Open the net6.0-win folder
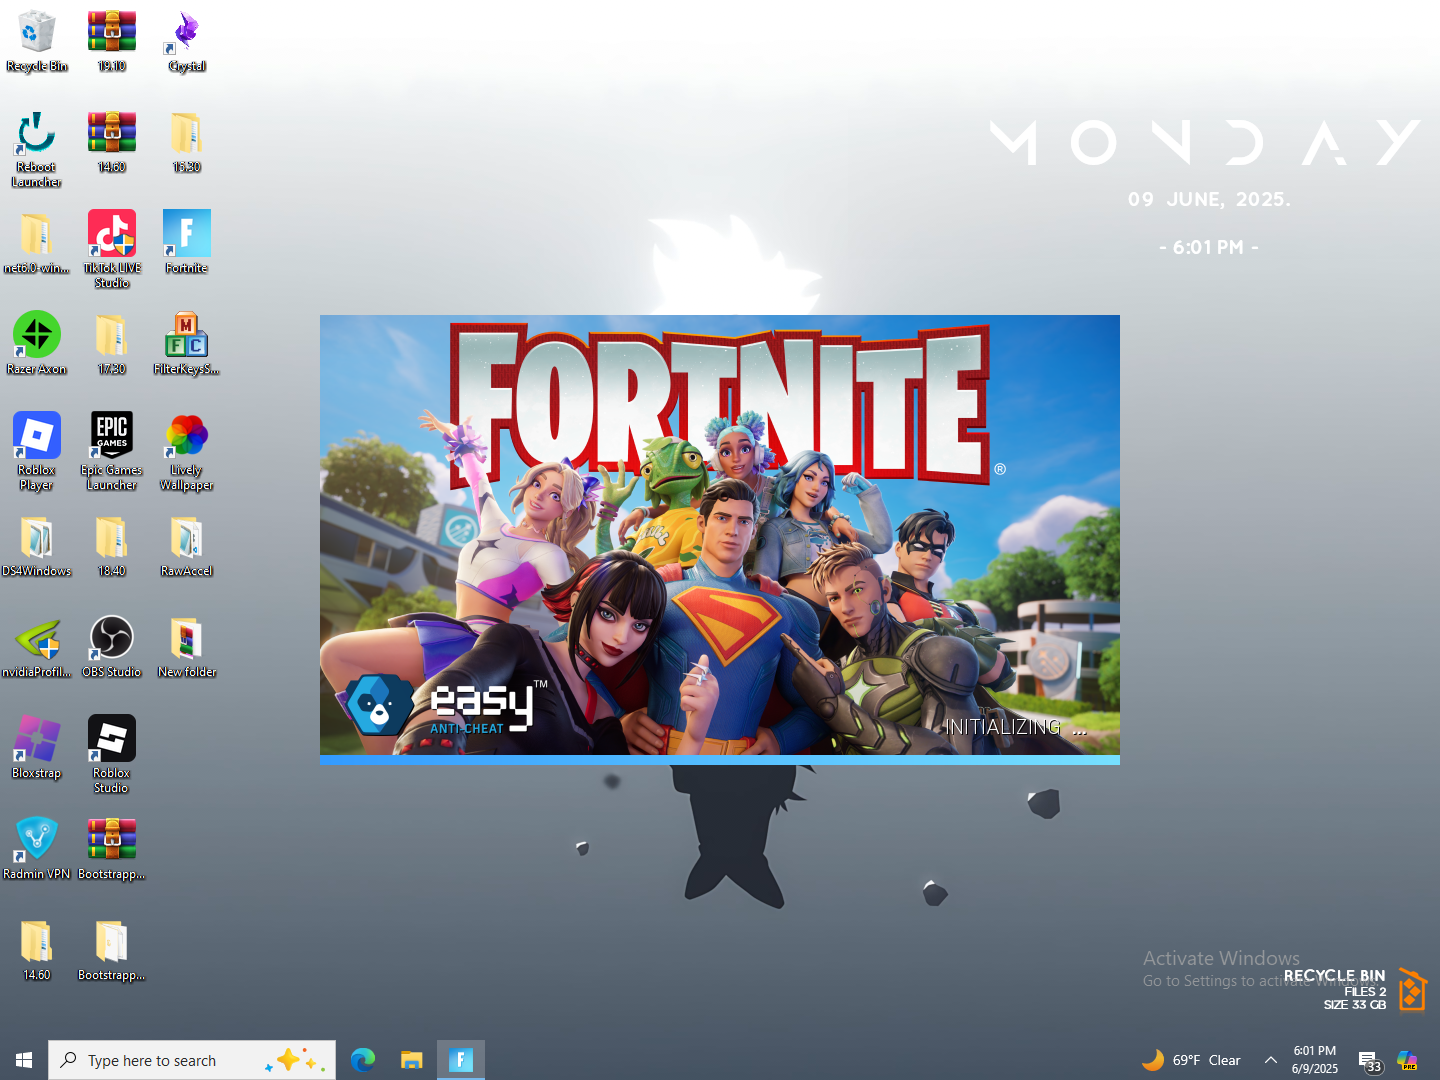 37,243
